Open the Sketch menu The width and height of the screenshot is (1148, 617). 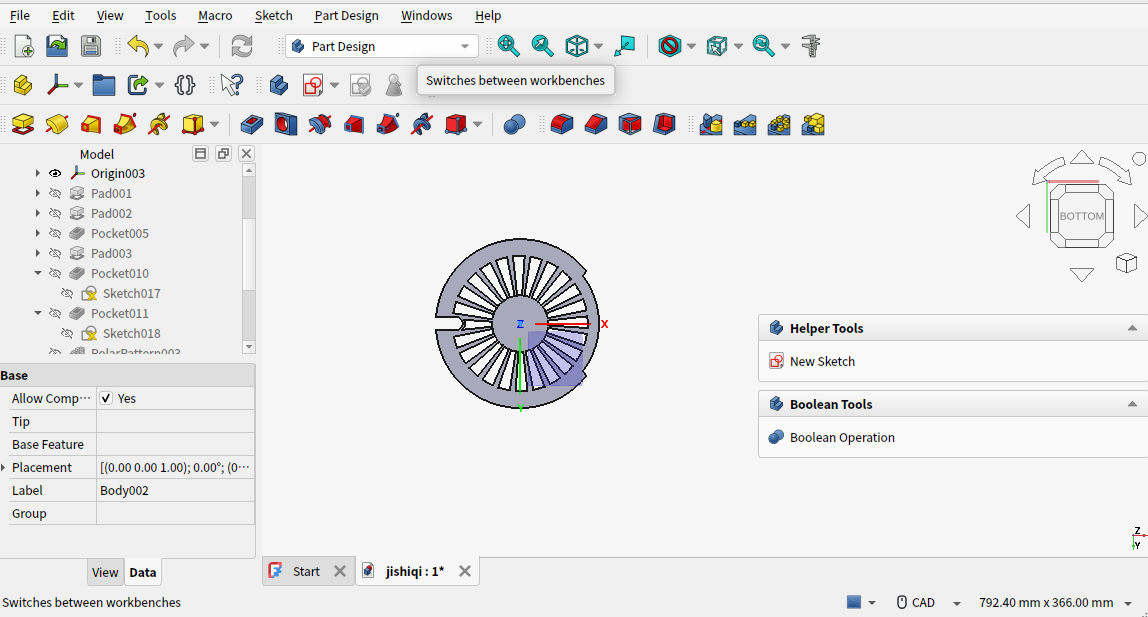(273, 15)
